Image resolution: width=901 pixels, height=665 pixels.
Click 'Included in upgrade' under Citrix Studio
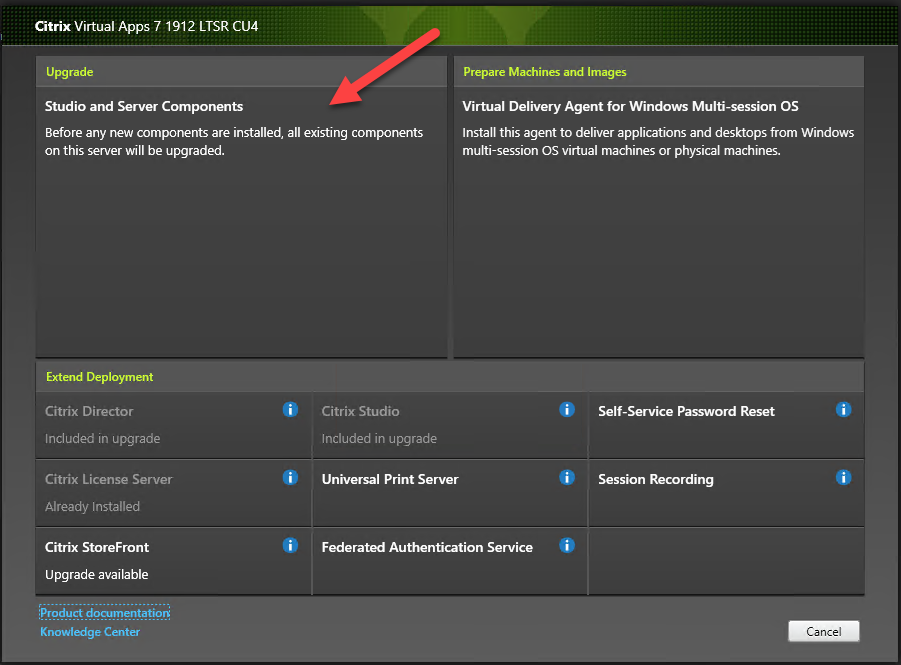point(379,439)
